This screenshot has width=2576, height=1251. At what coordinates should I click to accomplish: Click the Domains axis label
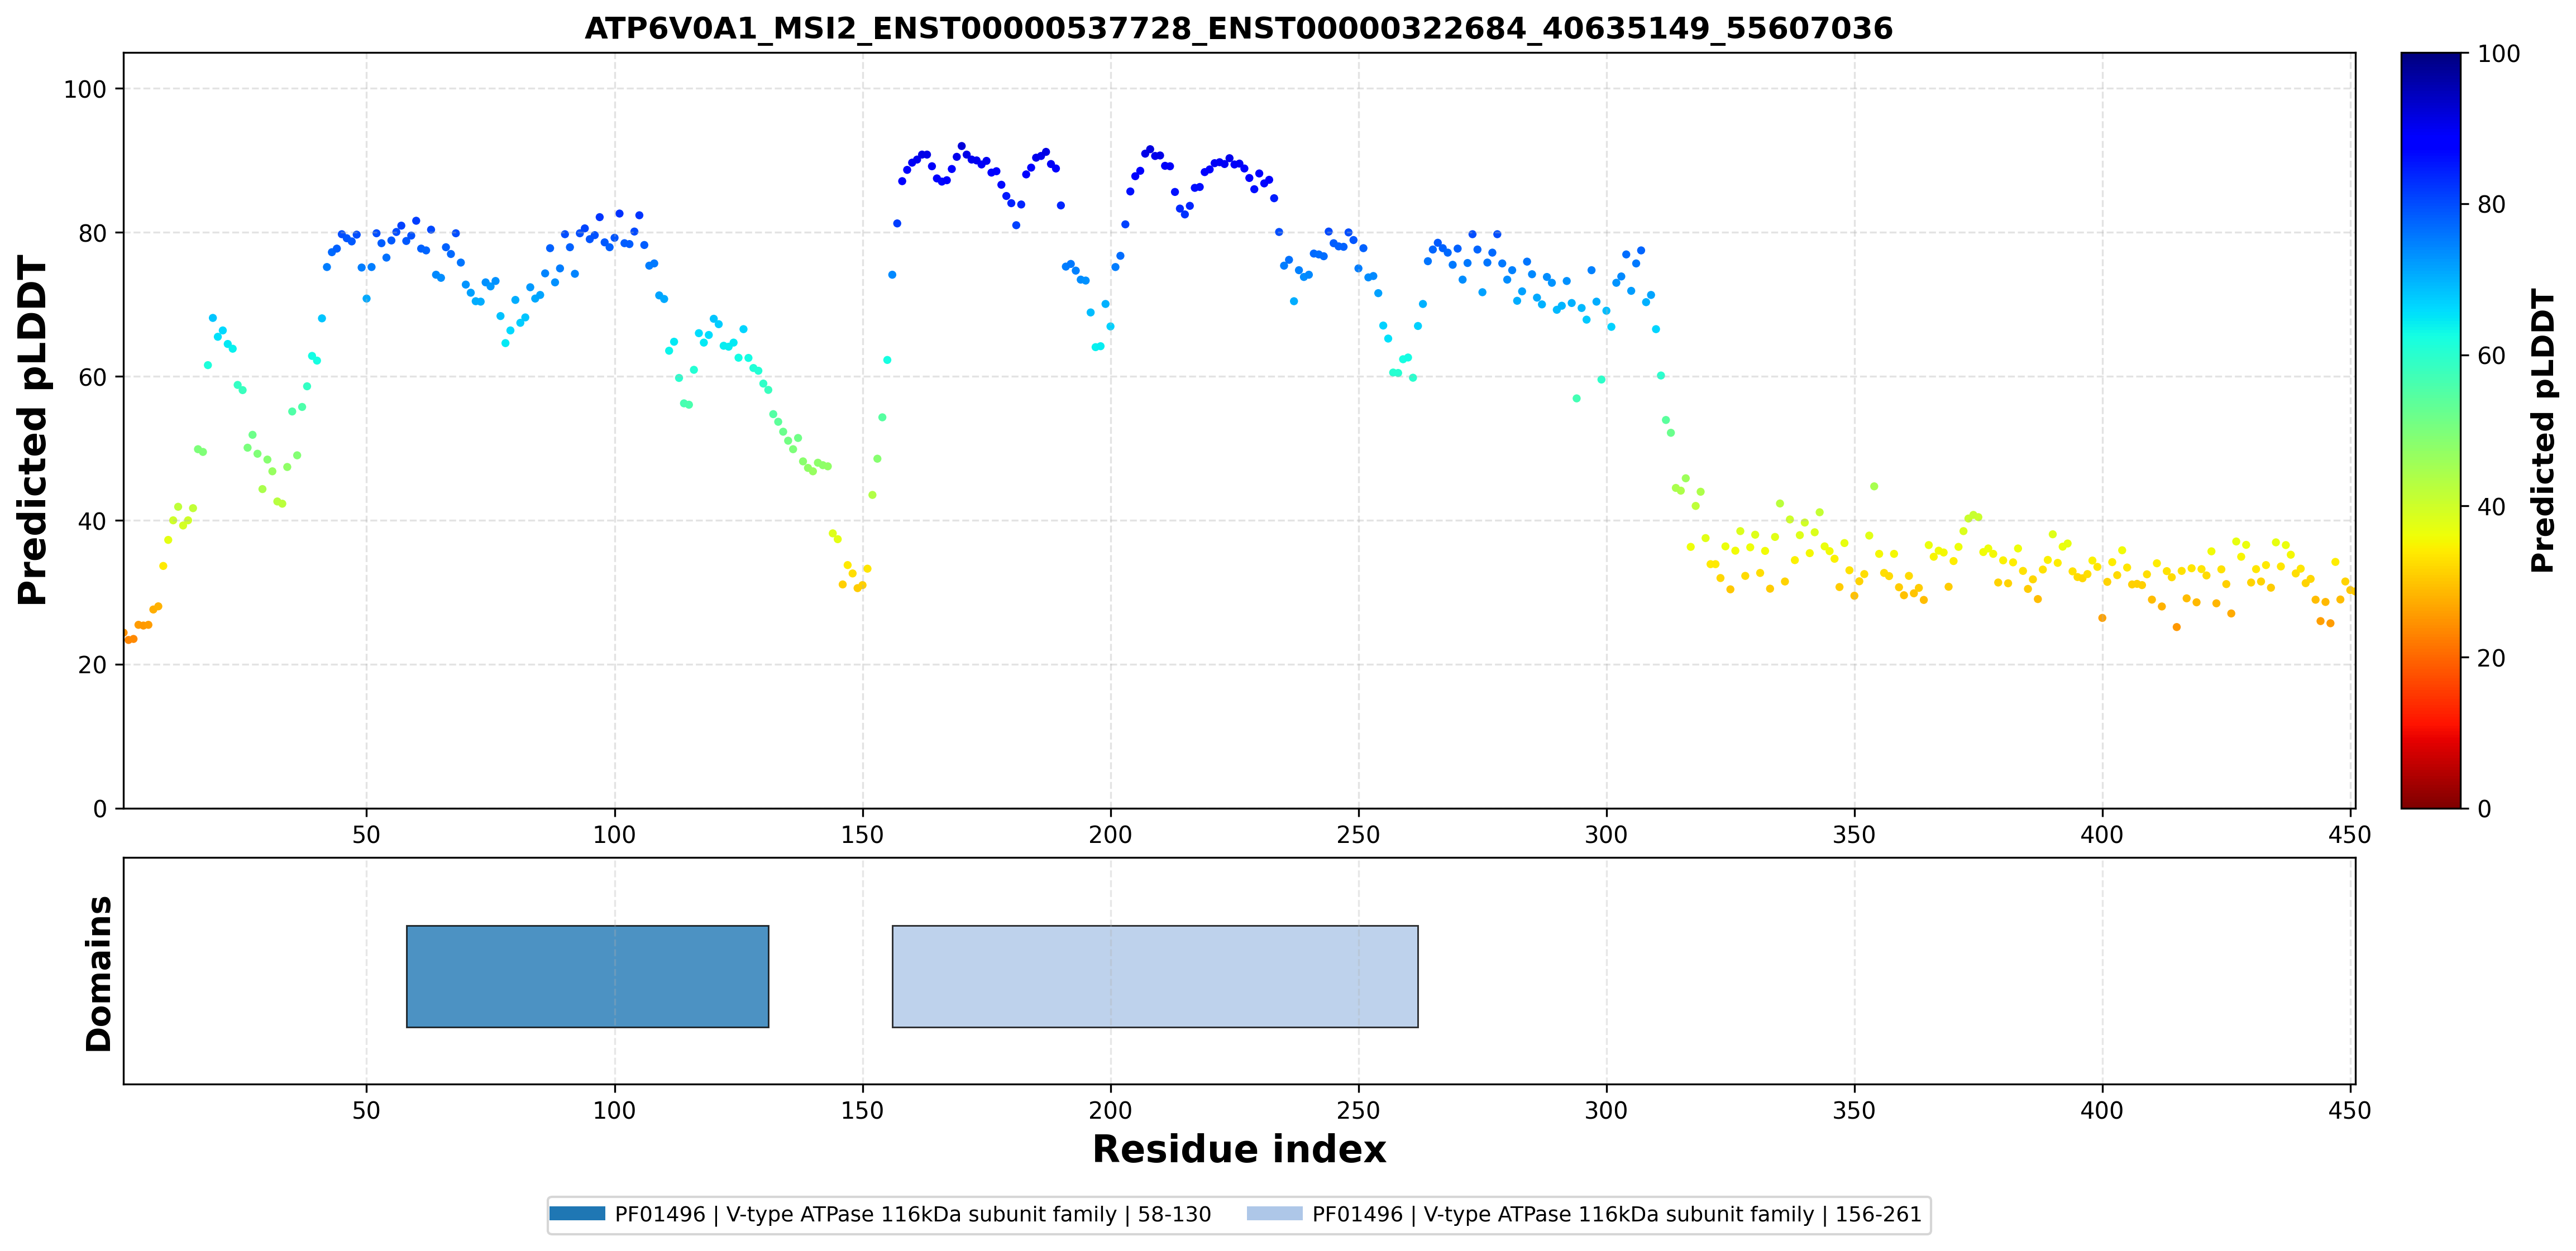coord(99,974)
